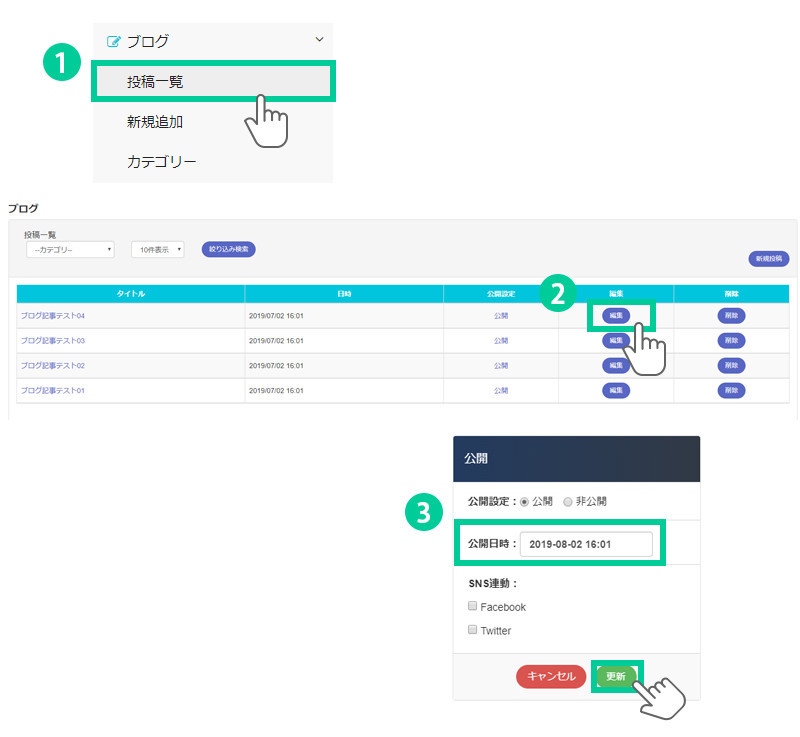Open the カテゴリー filter dropdown

pos(70,249)
